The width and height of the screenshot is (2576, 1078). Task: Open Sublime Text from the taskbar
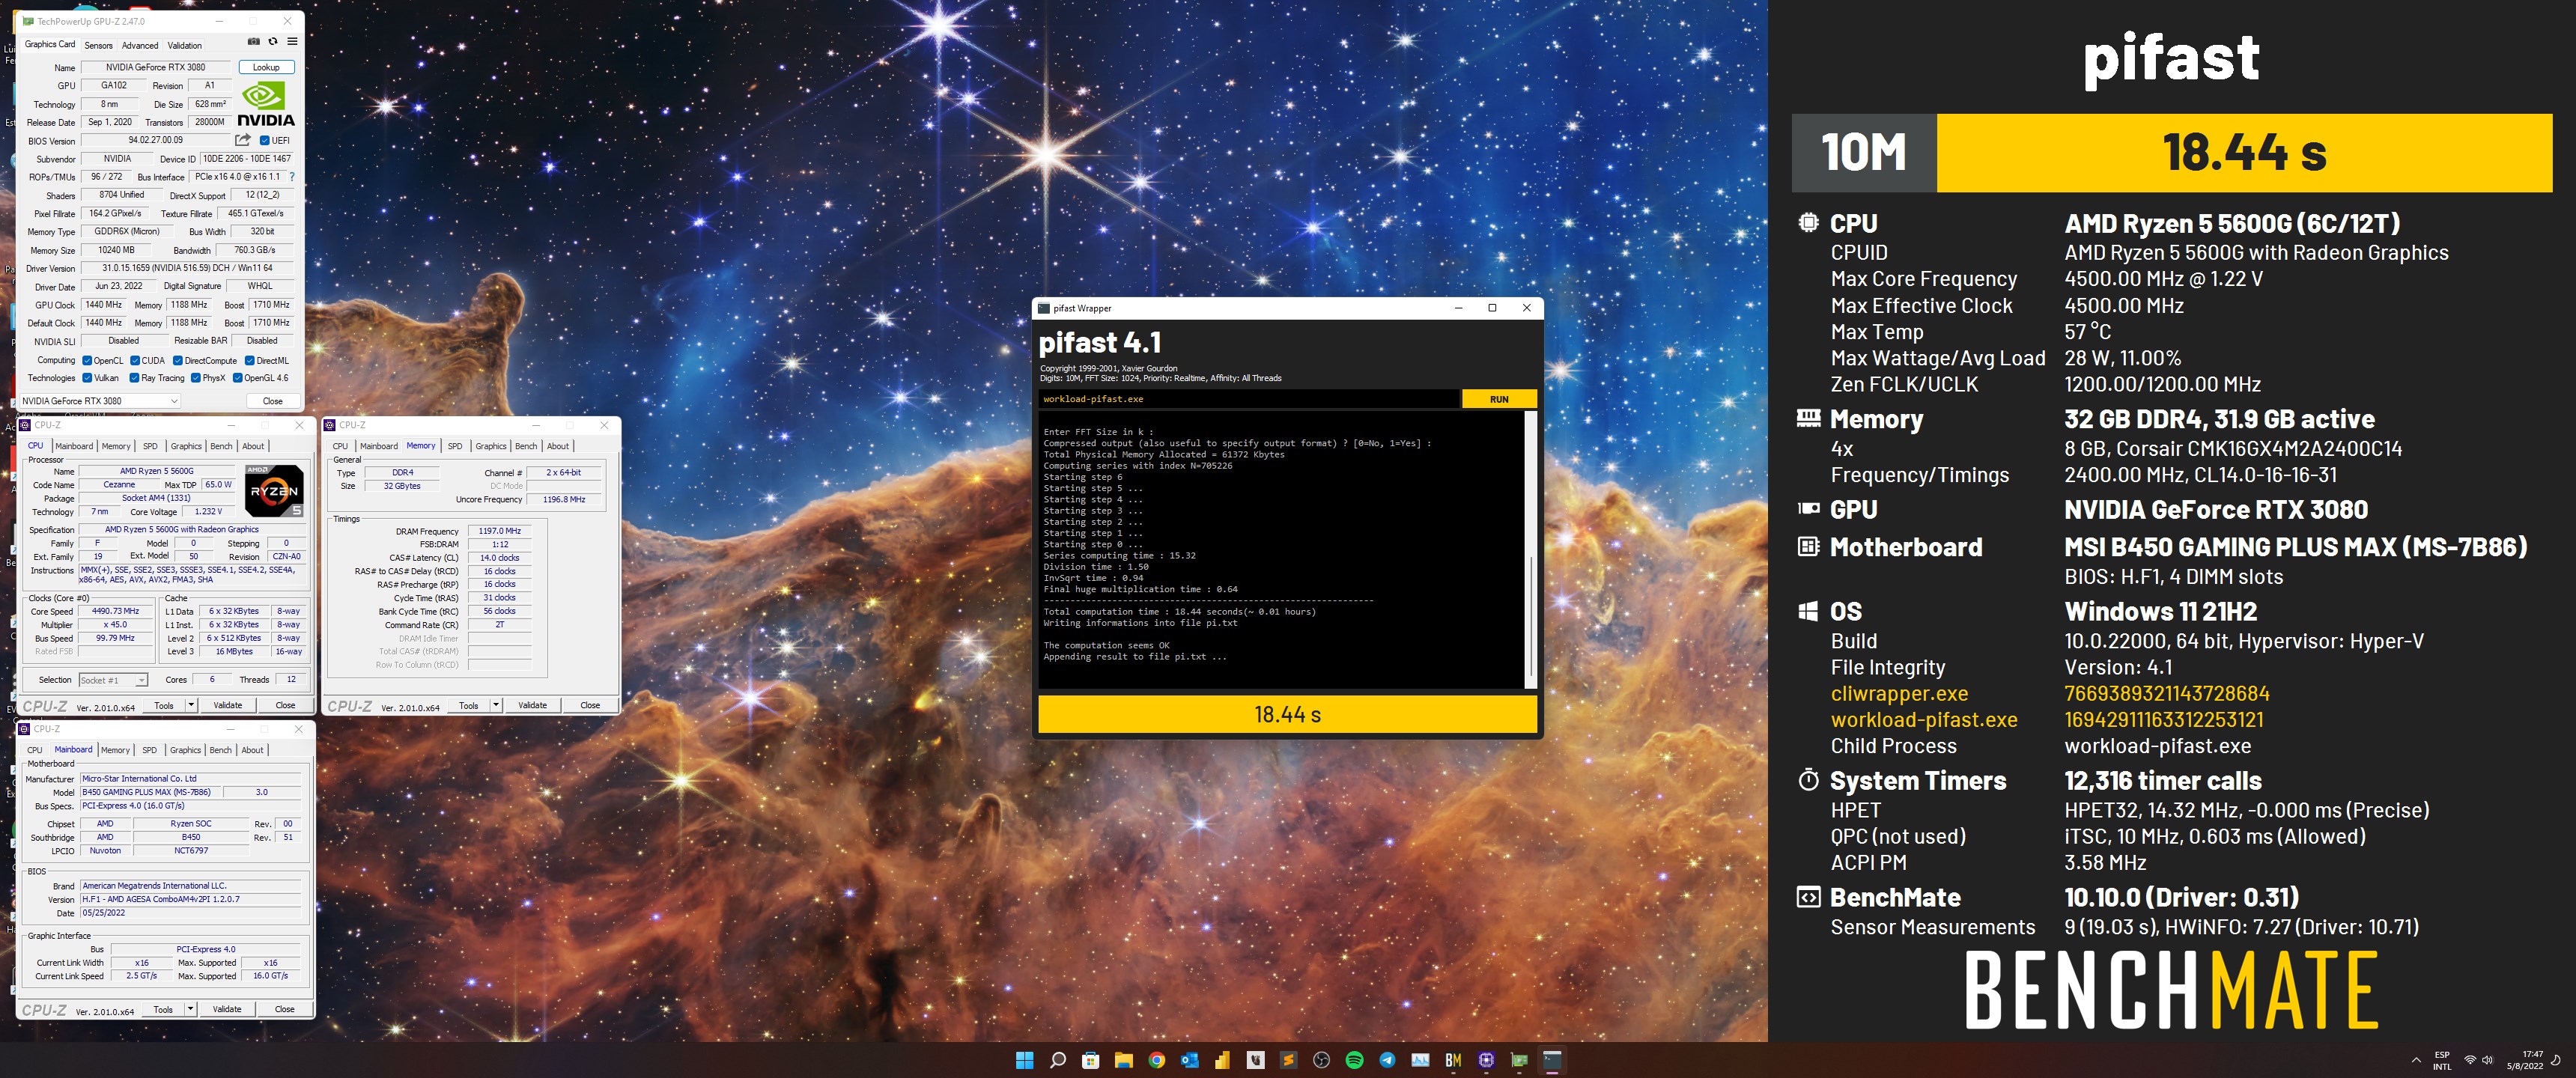coord(1289,1060)
